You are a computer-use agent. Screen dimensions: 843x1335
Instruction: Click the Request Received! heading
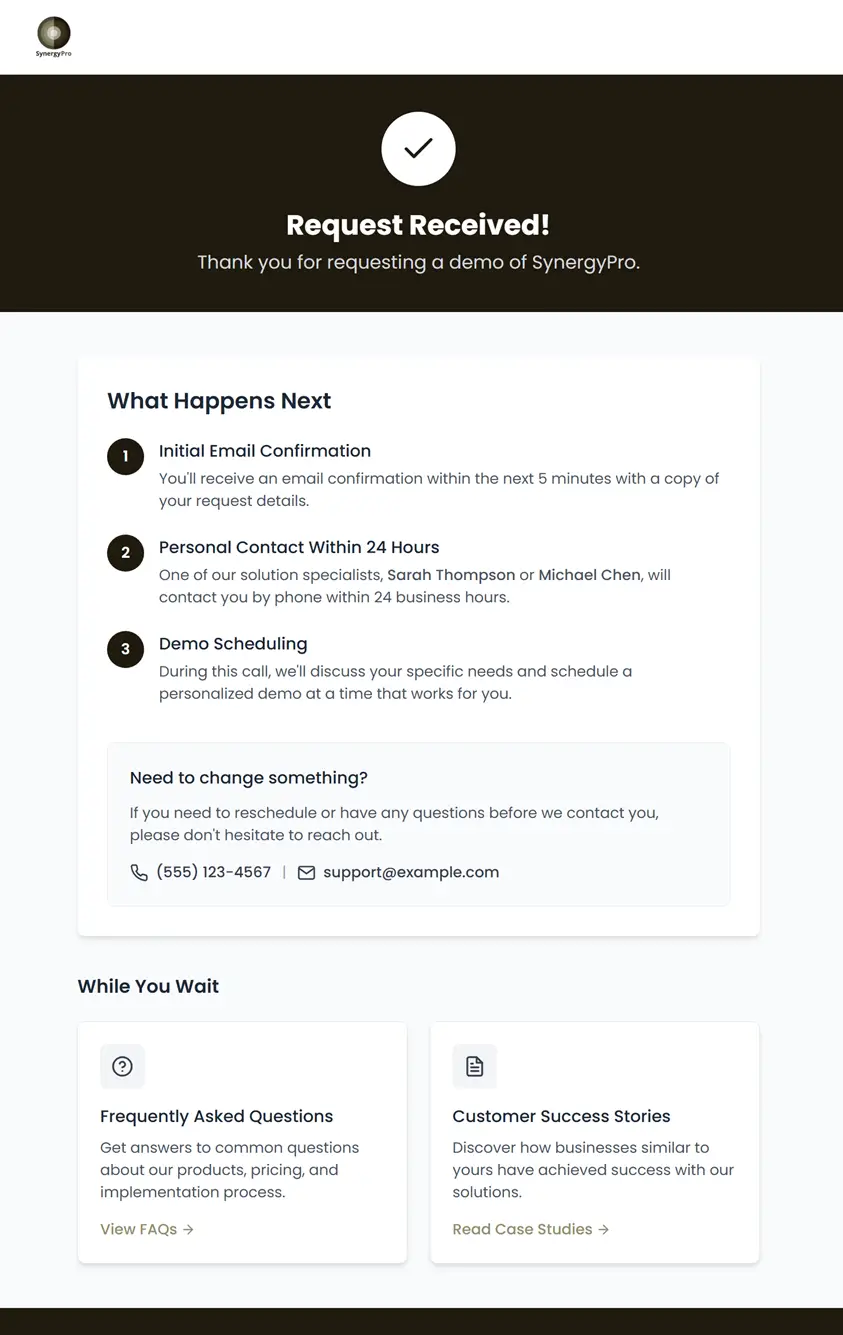tap(418, 225)
